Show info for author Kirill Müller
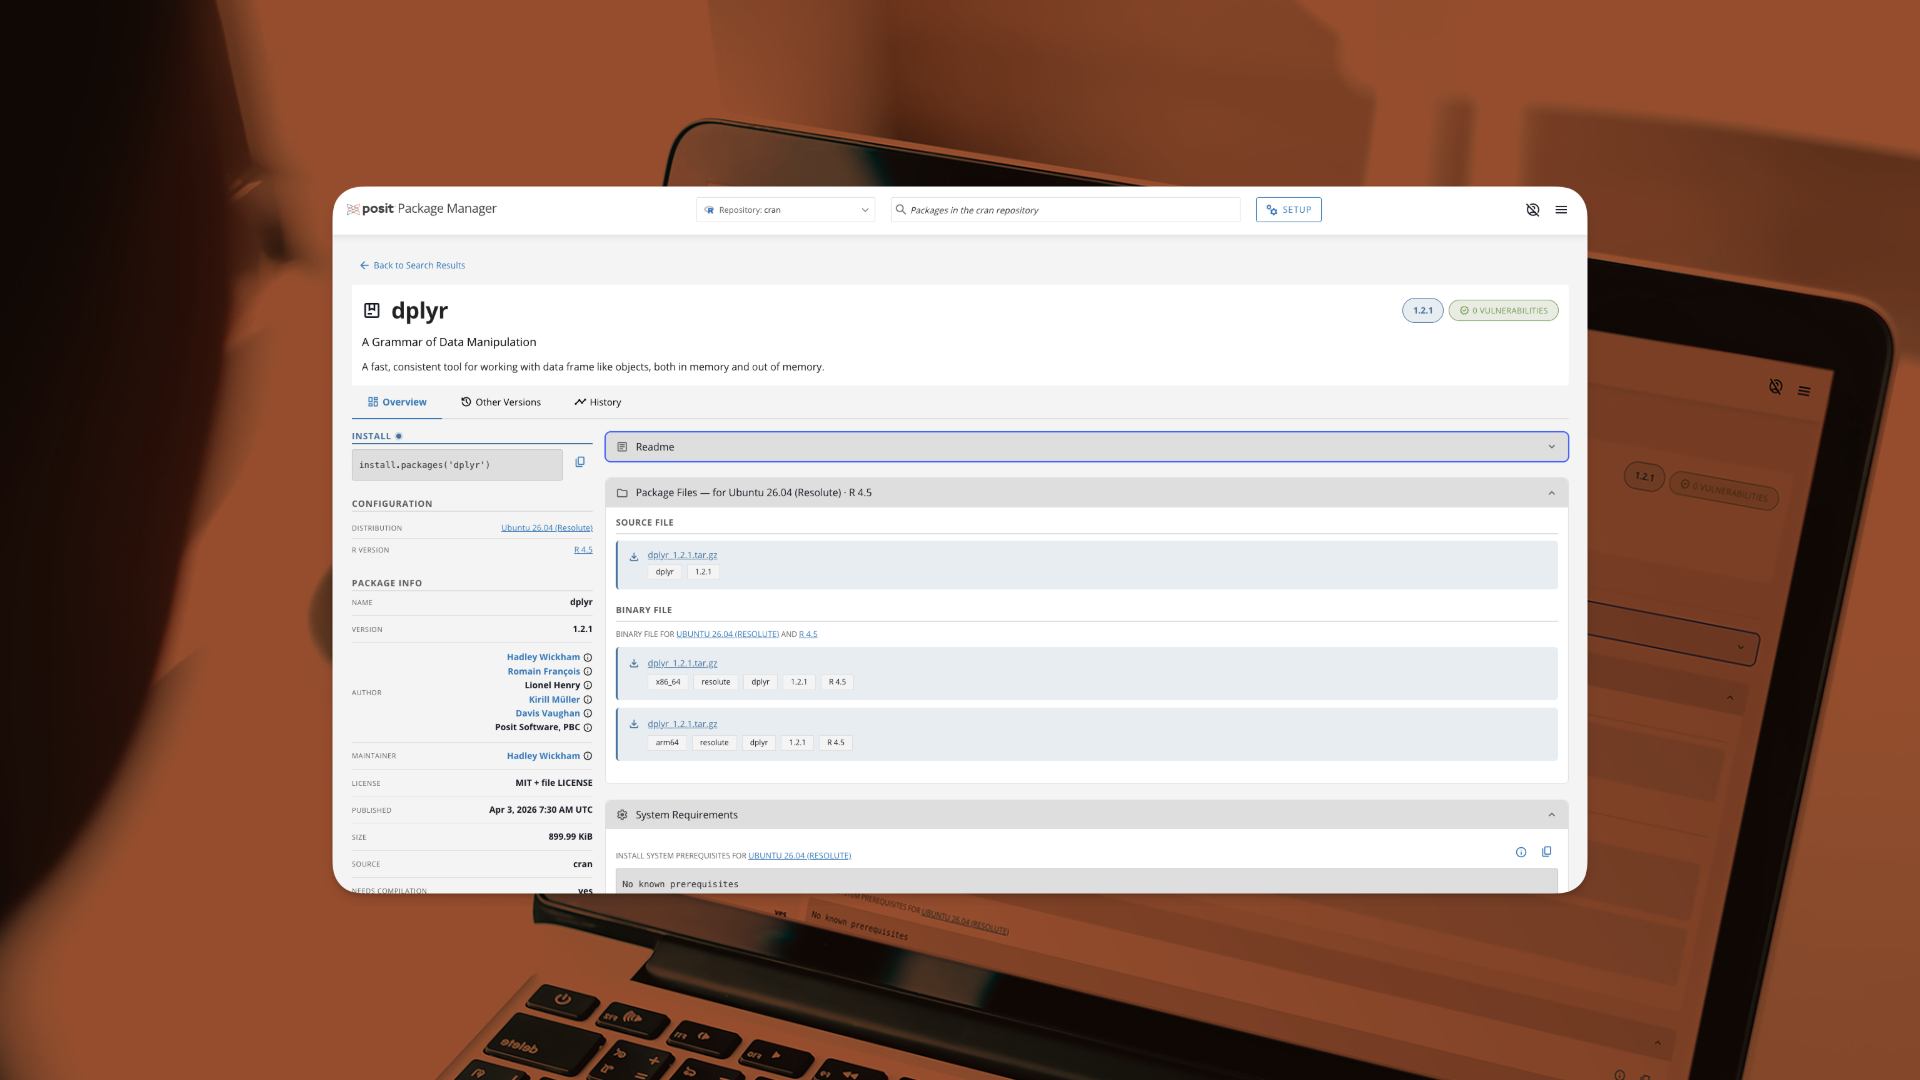1920x1080 pixels. [x=588, y=700]
